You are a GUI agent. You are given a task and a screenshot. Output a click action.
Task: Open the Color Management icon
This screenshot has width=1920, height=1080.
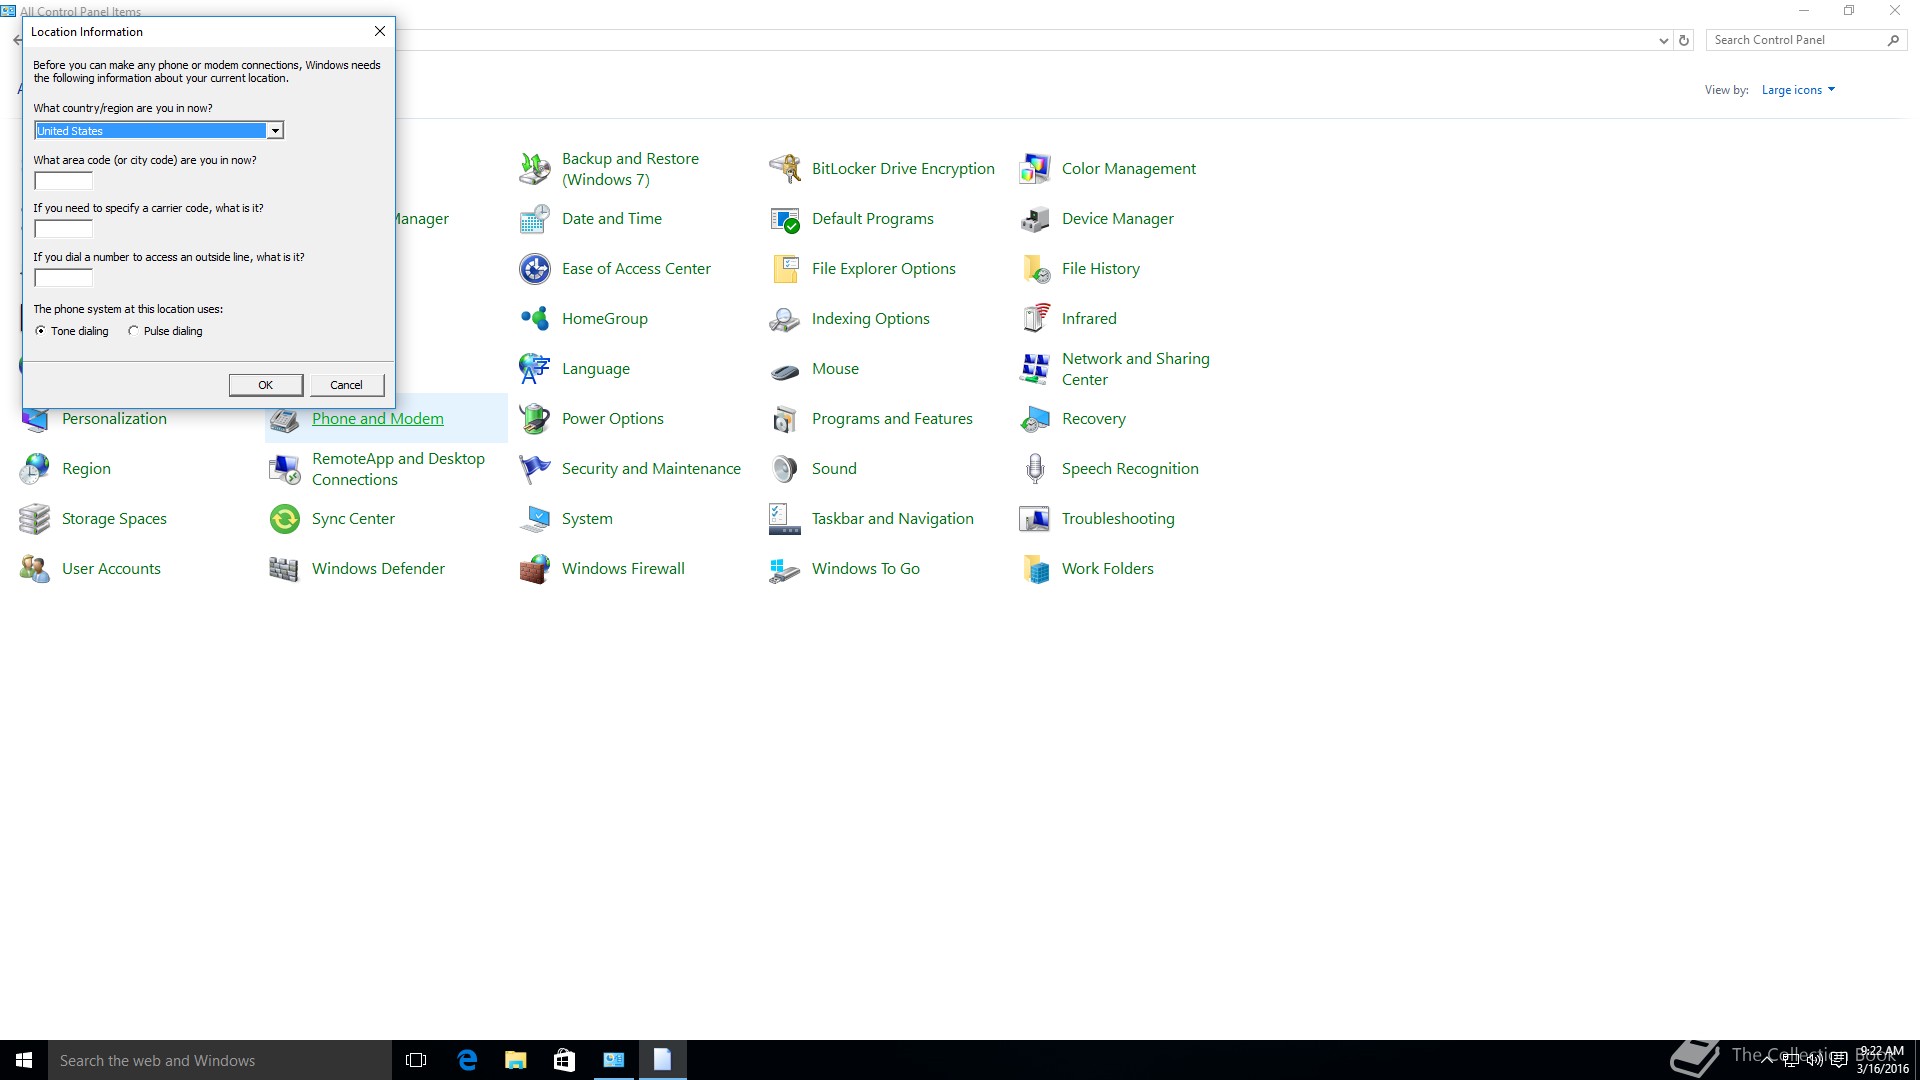click(1035, 169)
